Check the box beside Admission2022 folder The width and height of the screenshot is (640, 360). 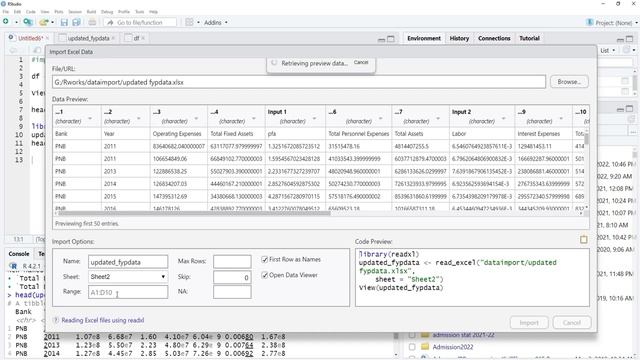pos(412,347)
